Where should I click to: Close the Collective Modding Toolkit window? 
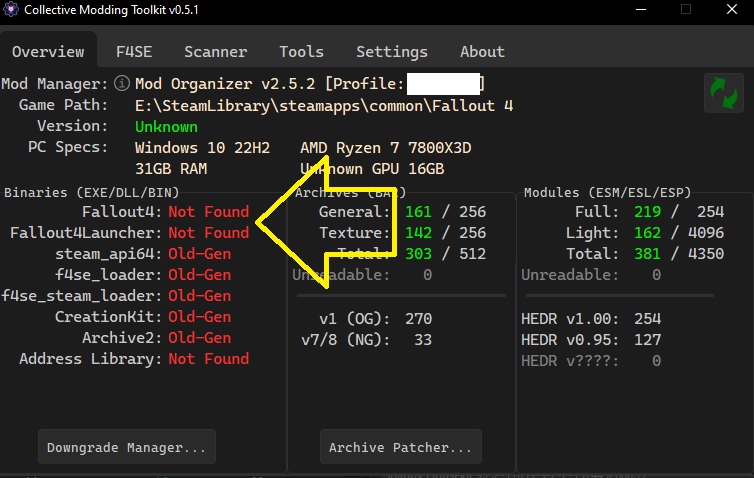click(x=732, y=10)
